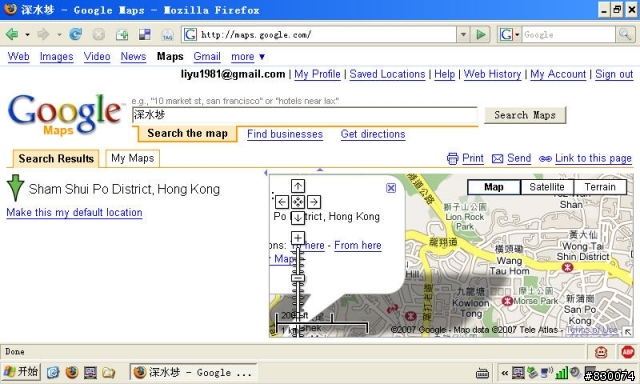Click the TAG toolbar icon
The height and width of the screenshot is (384, 640).
[x=167, y=35]
